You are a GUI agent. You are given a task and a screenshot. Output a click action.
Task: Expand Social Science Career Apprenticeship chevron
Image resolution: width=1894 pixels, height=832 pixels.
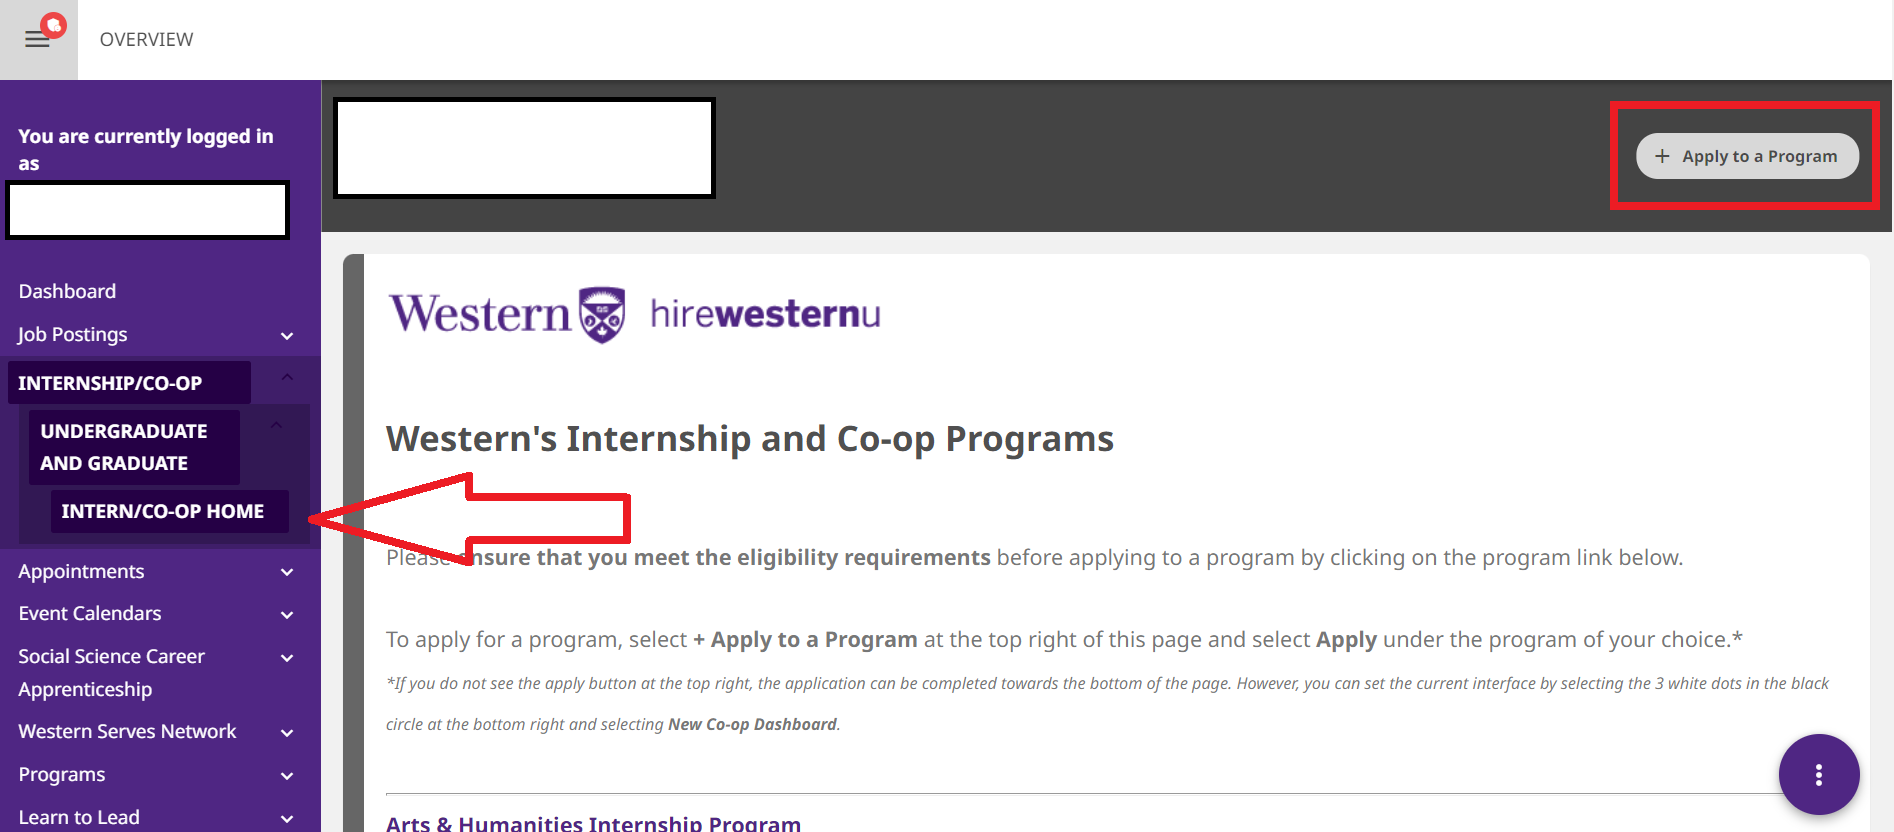pyautogui.click(x=287, y=658)
